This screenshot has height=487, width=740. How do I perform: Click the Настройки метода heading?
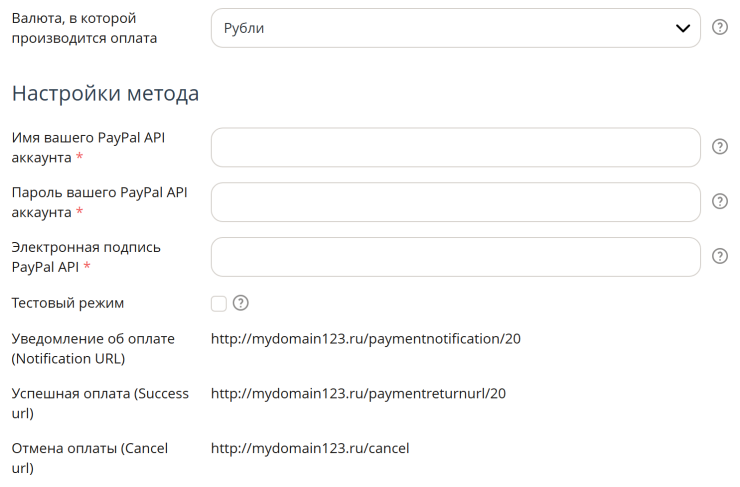tap(105, 93)
